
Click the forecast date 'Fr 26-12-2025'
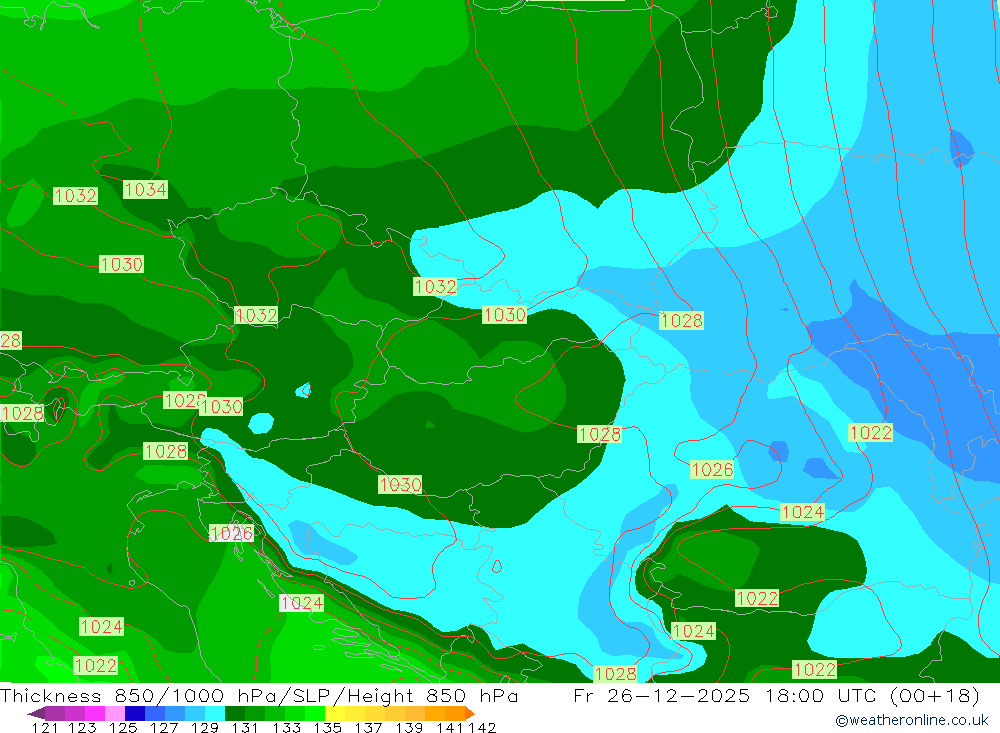[661, 695]
